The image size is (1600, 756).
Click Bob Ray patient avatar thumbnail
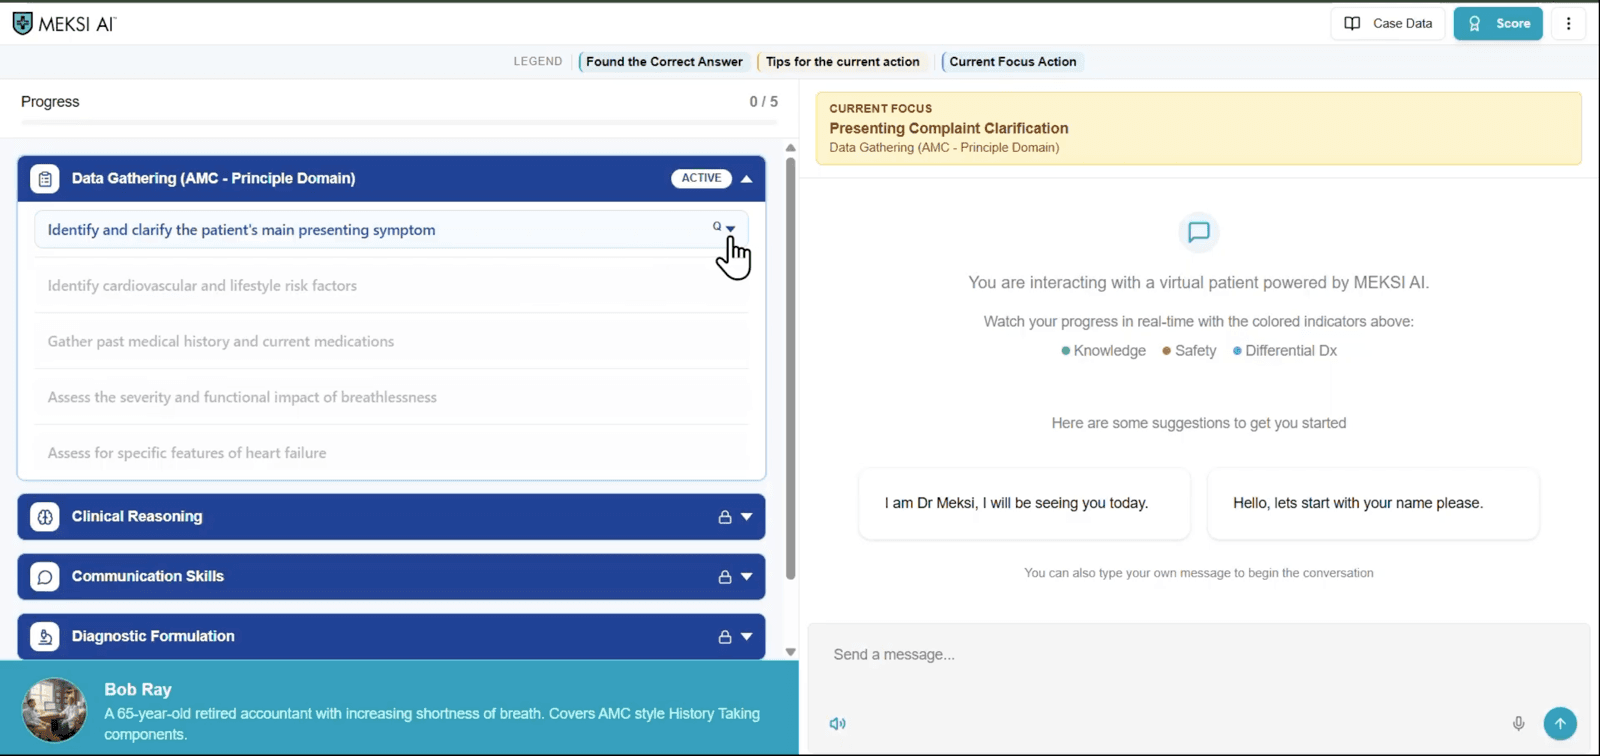click(x=54, y=710)
